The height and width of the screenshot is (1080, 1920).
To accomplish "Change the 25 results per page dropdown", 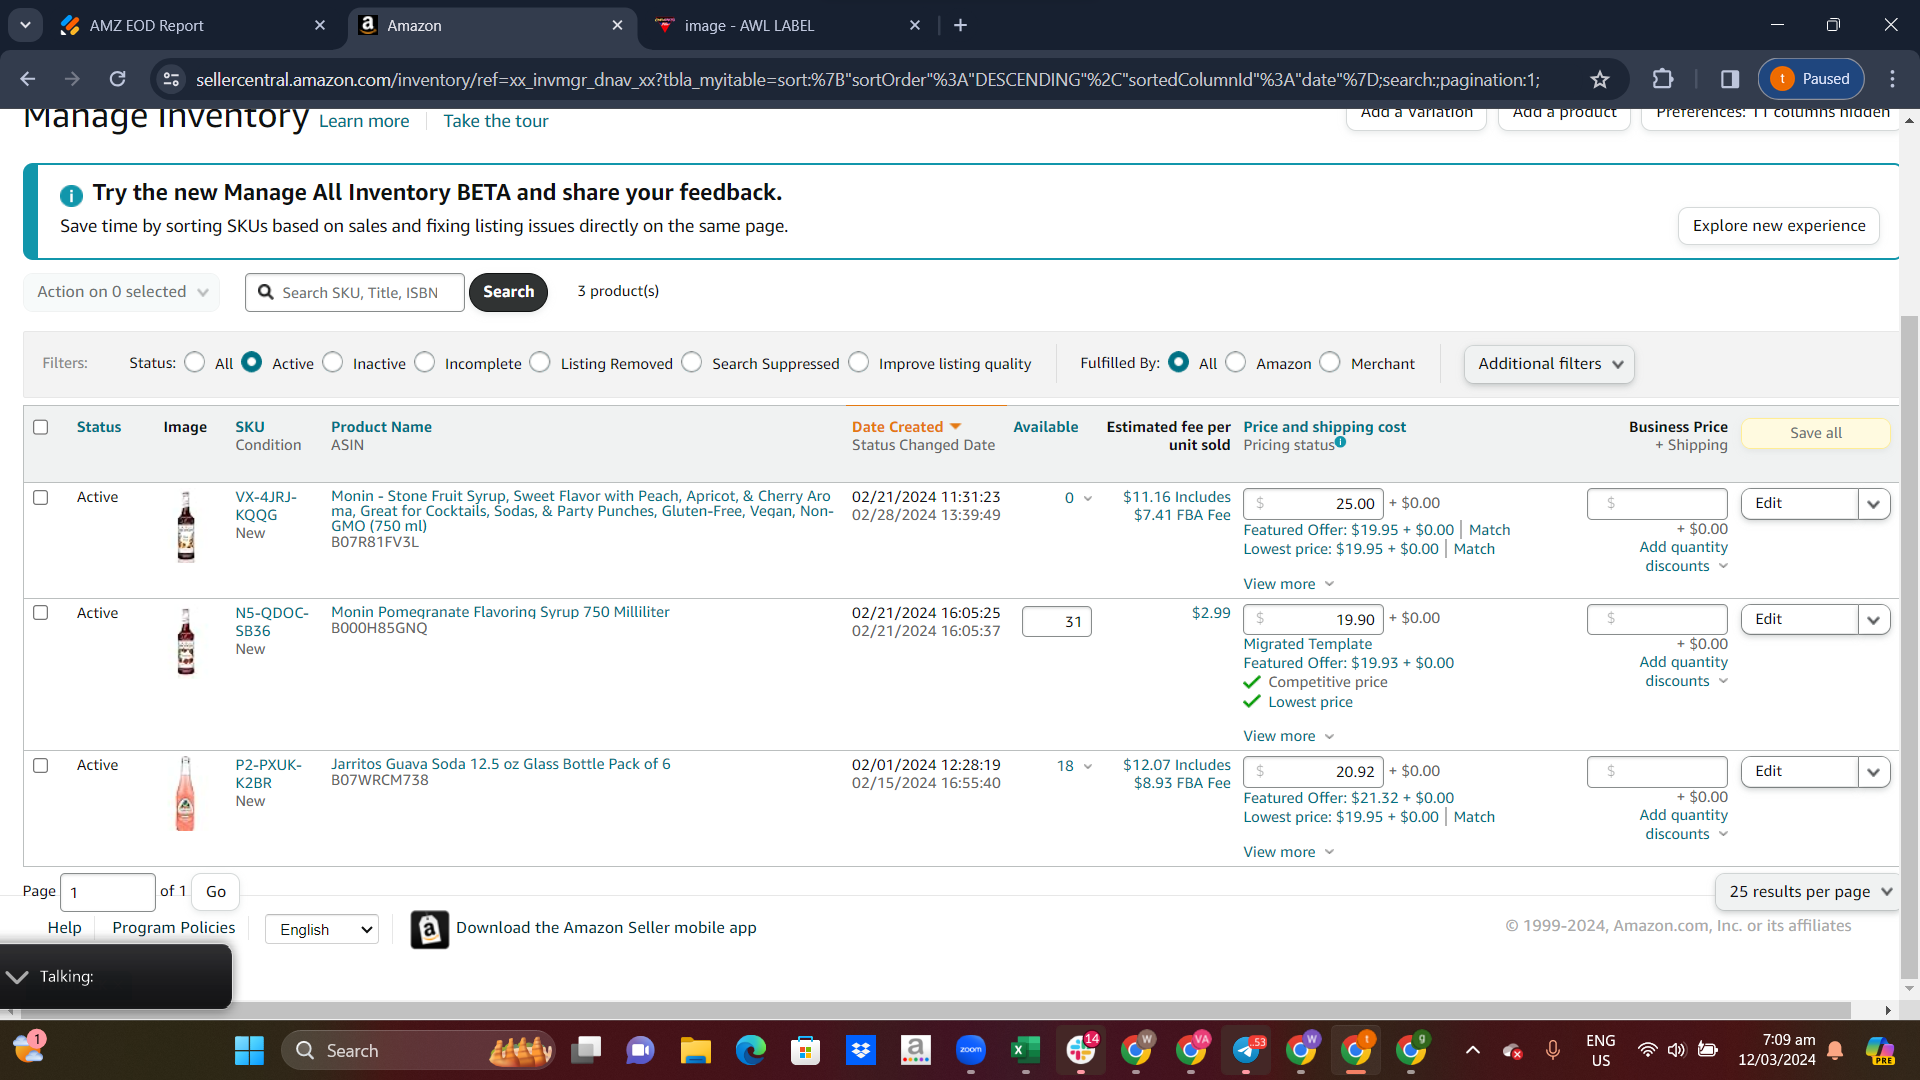I will coord(1808,892).
